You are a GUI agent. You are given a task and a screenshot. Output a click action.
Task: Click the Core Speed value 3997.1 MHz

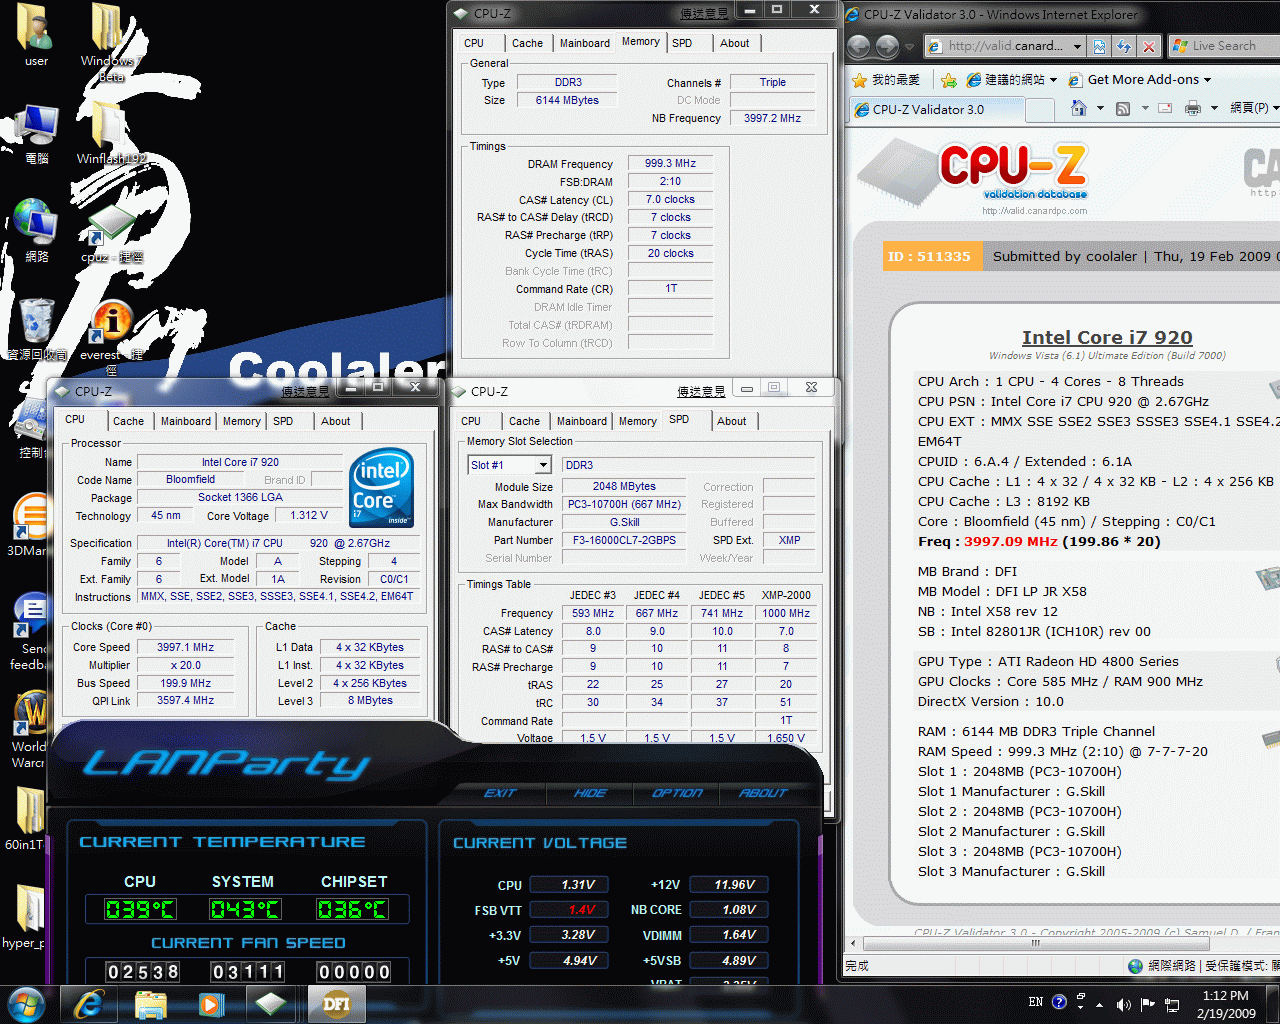[186, 647]
